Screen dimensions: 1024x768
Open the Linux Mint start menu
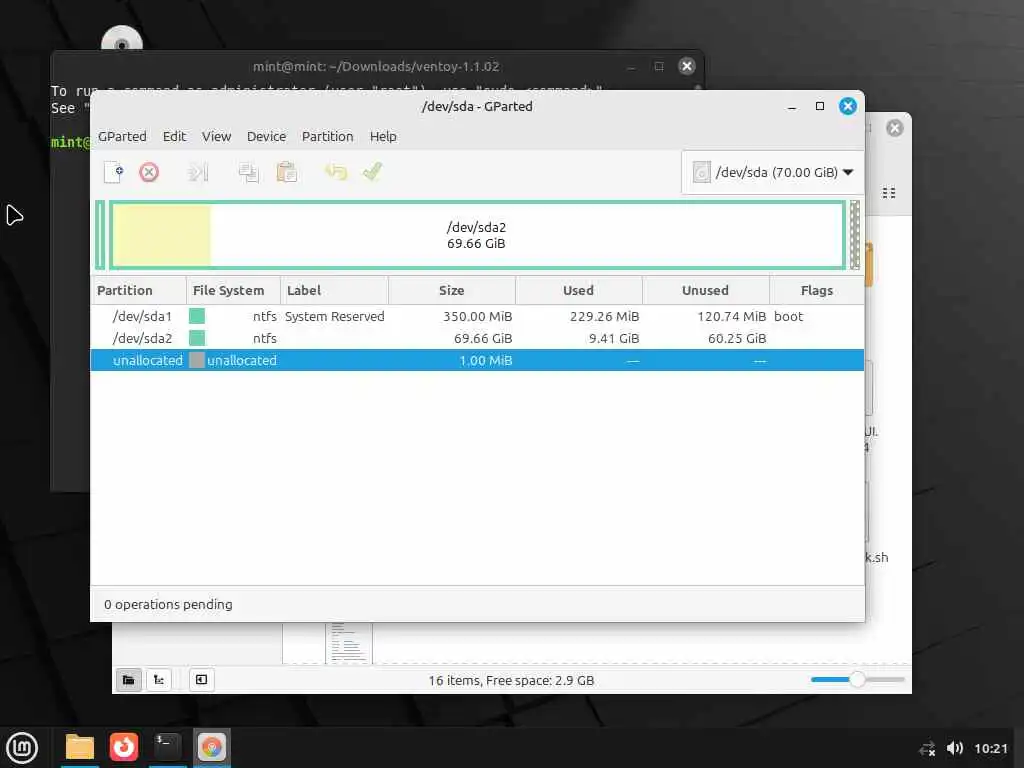(x=22, y=747)
